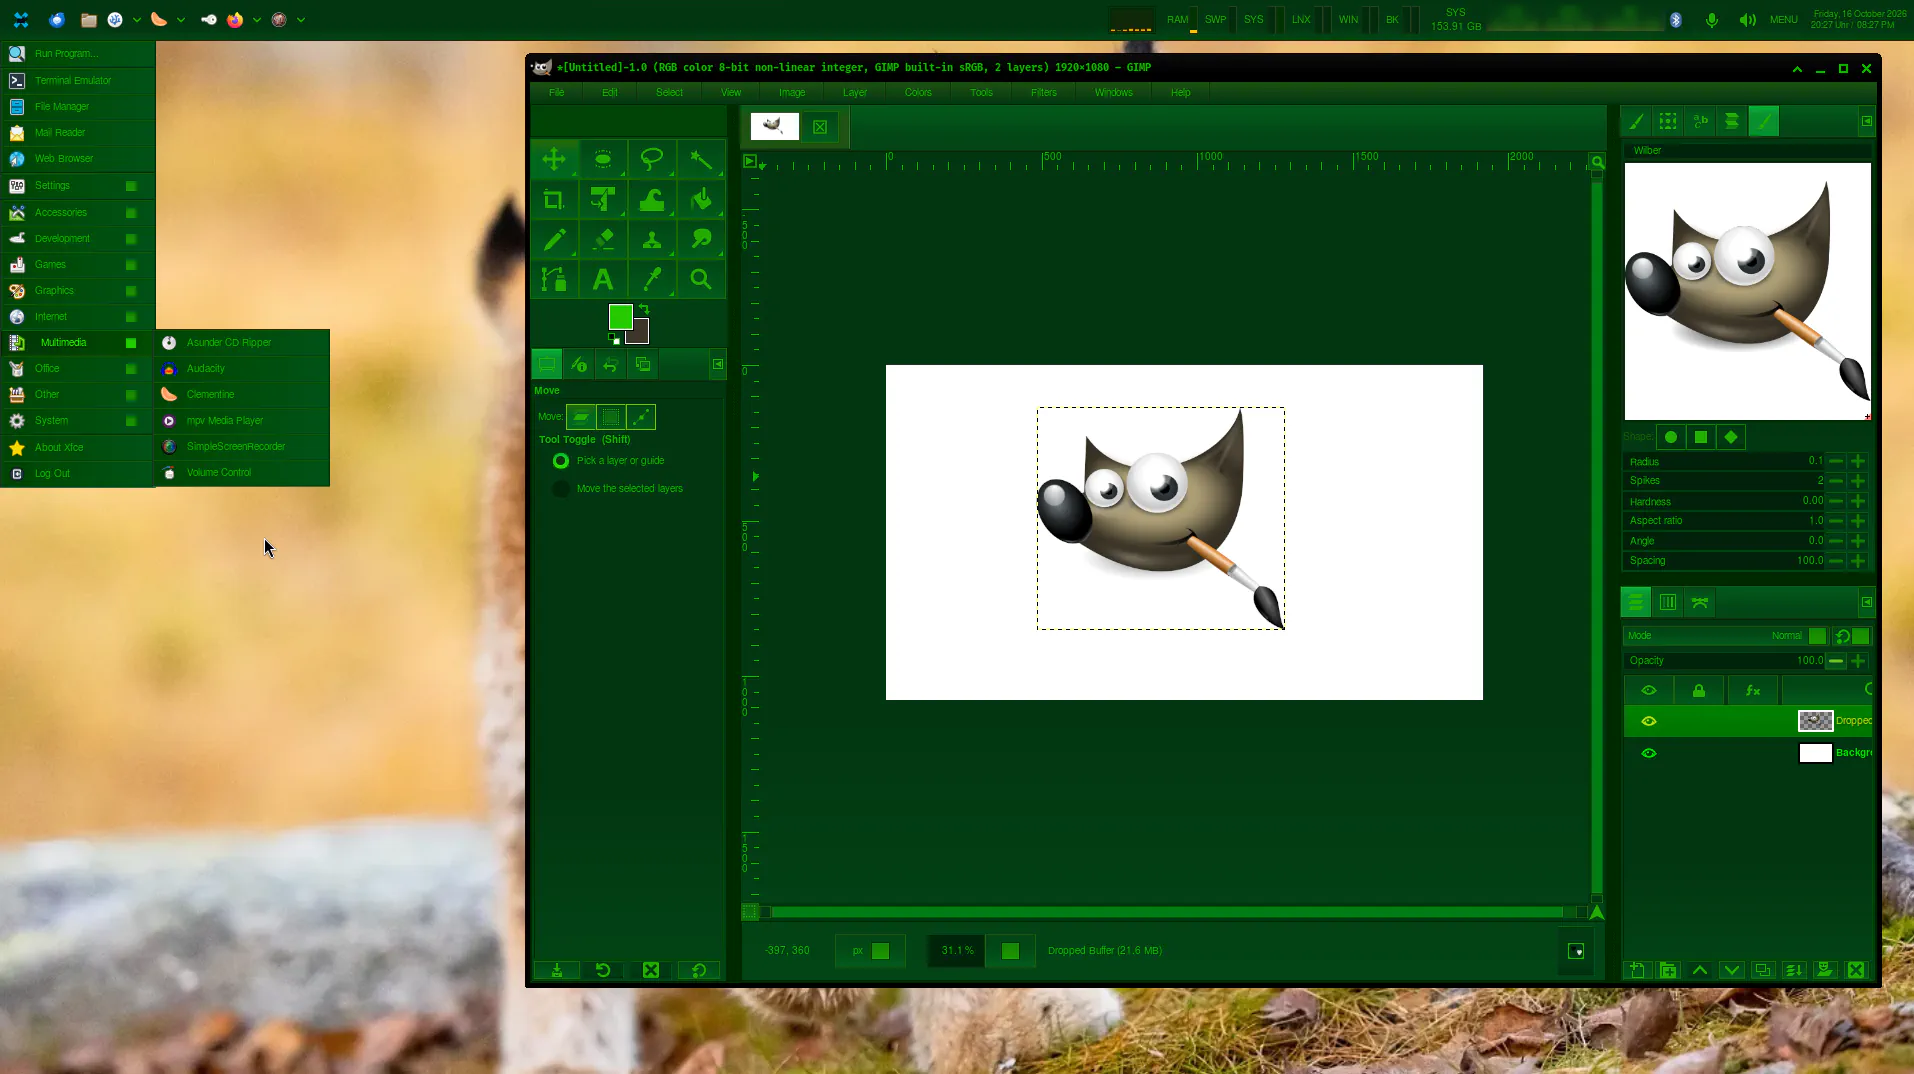
Task: Select the Paths tool
Action: [x=554, y=280]
